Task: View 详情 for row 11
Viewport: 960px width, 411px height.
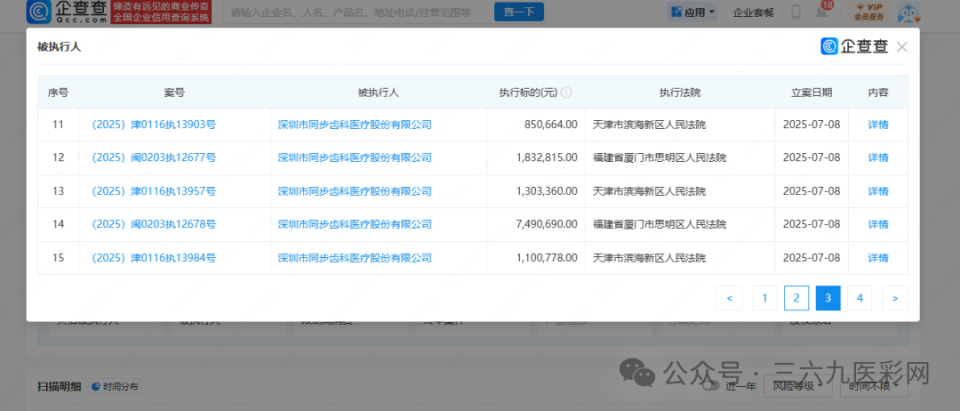Action: 878,124
